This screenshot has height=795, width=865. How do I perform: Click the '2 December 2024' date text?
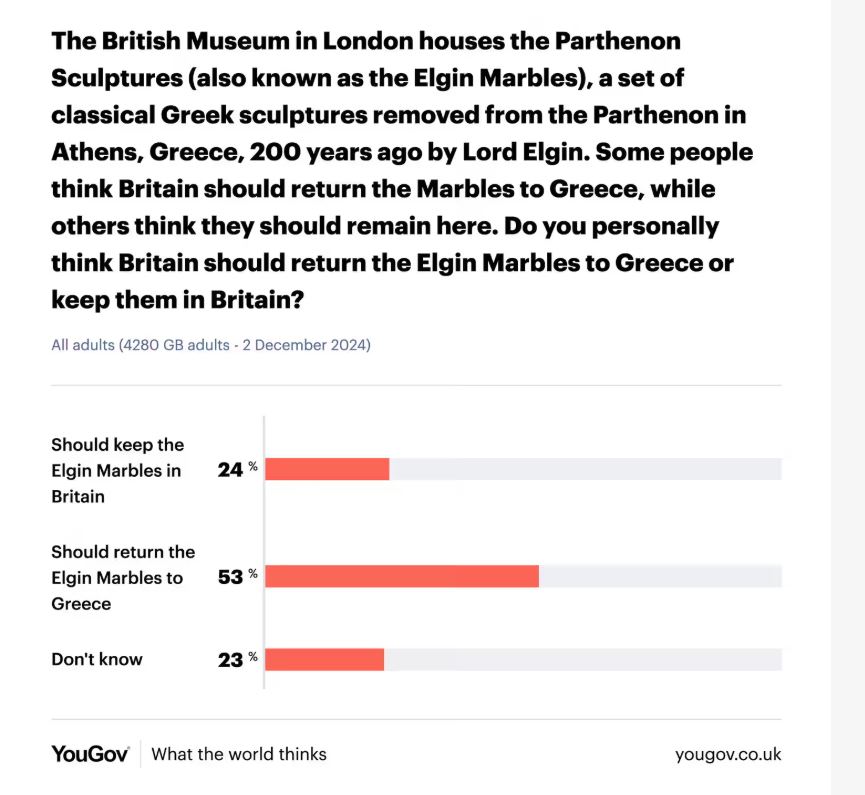[x=305, y=345]
